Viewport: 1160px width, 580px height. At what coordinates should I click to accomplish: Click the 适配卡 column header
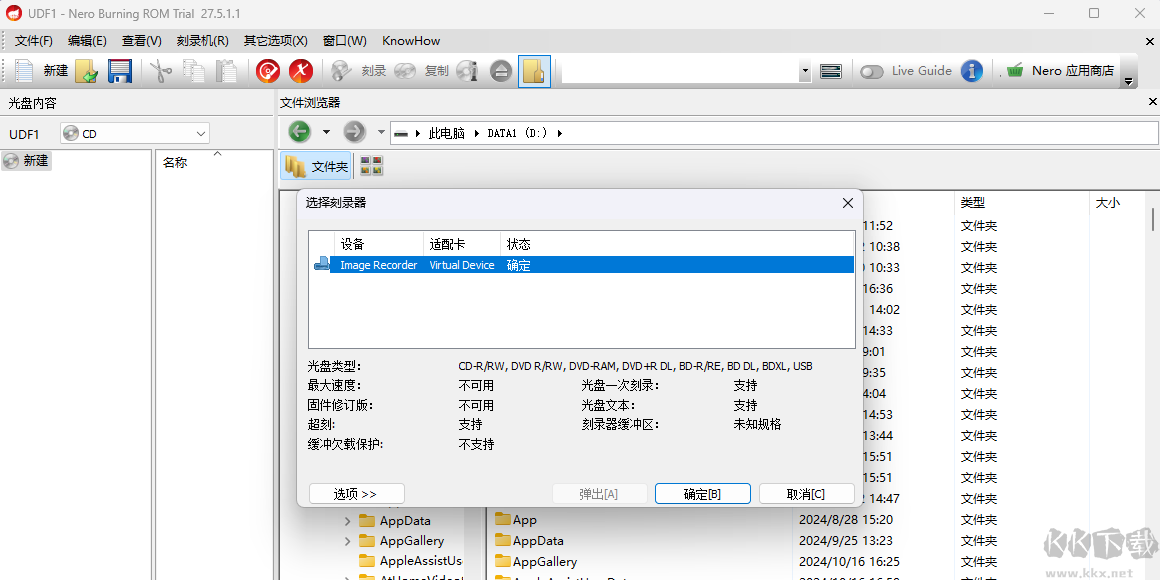point(462,244)
